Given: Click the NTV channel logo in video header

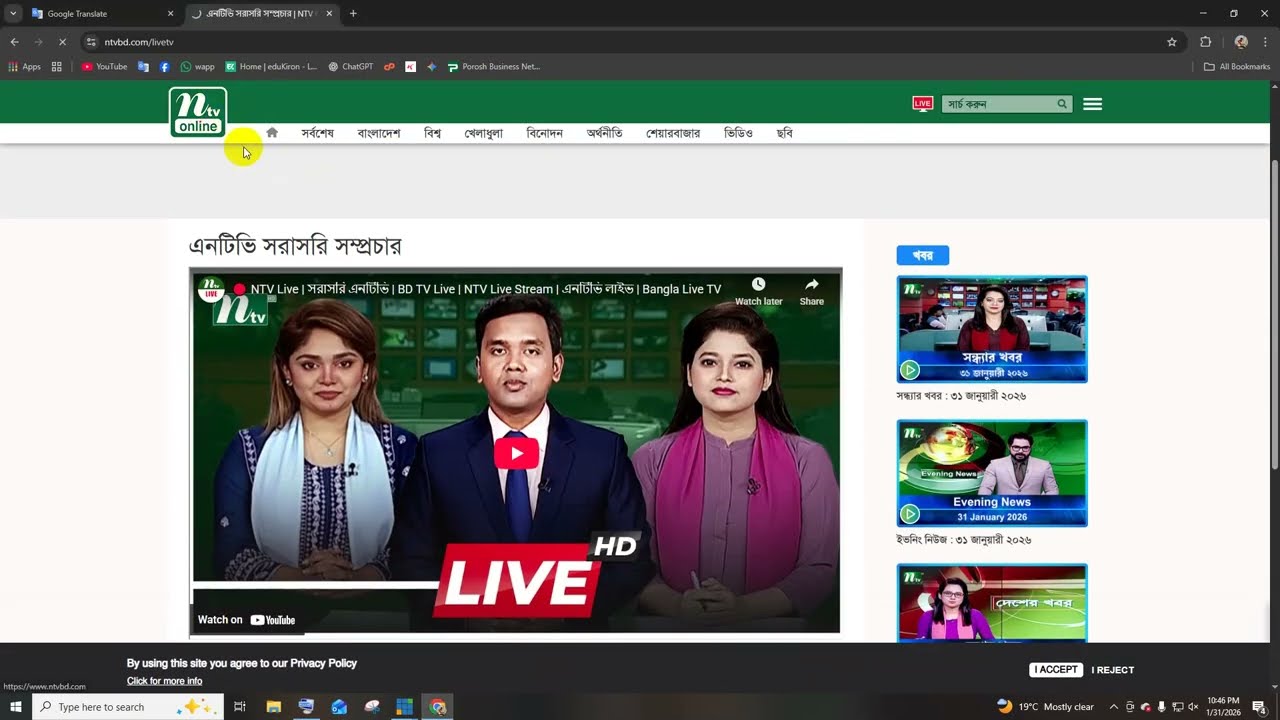Looking at the screenshot, I should click(210, 289).
